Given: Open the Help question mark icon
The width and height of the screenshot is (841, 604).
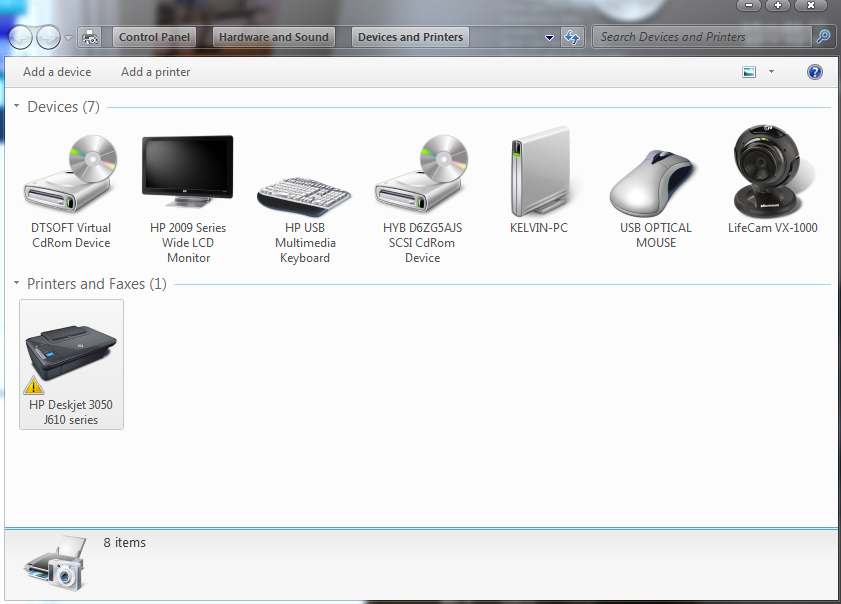Looking at the screenshot, I should click(x=815, y=72).
